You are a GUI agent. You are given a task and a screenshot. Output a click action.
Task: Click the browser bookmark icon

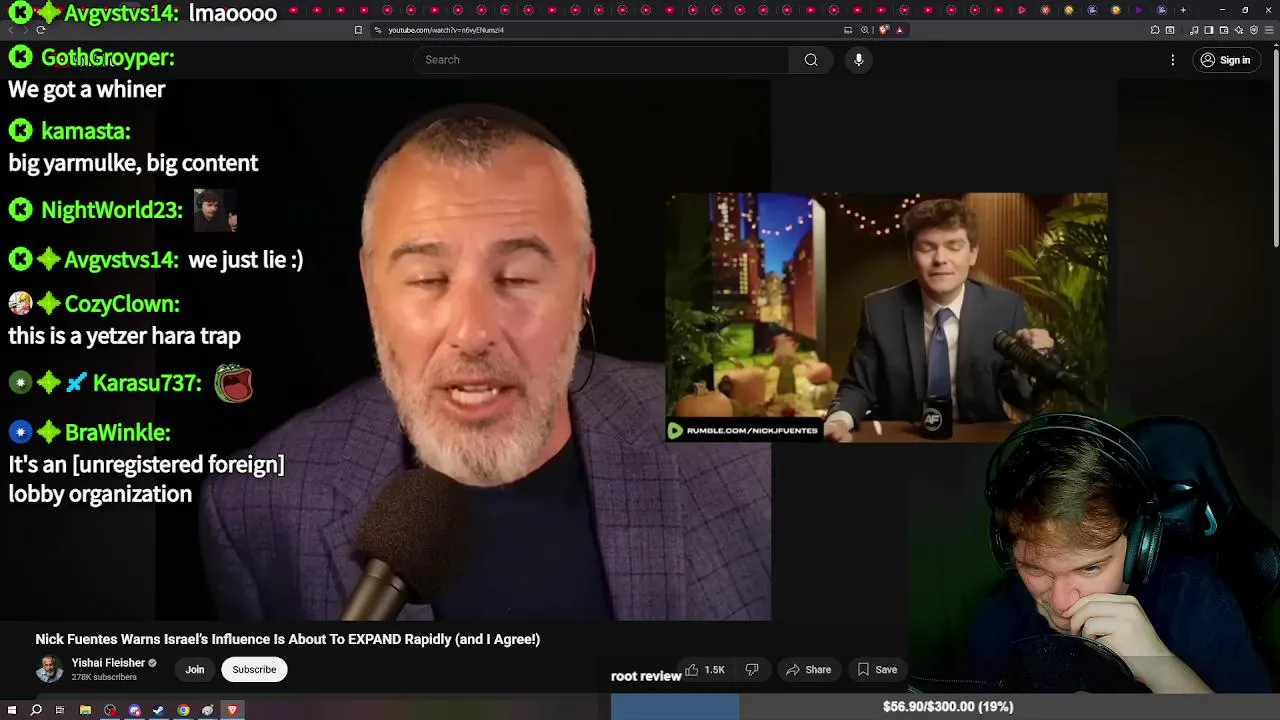358,30
